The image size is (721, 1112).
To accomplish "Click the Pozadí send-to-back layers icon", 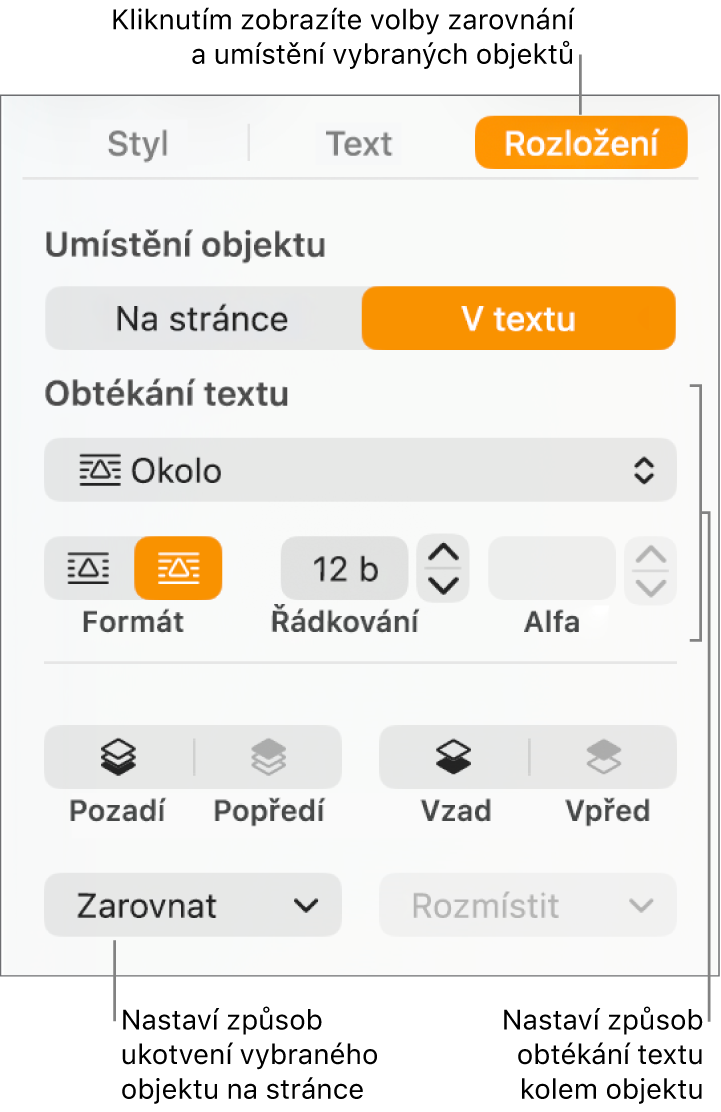I will 118,756.
